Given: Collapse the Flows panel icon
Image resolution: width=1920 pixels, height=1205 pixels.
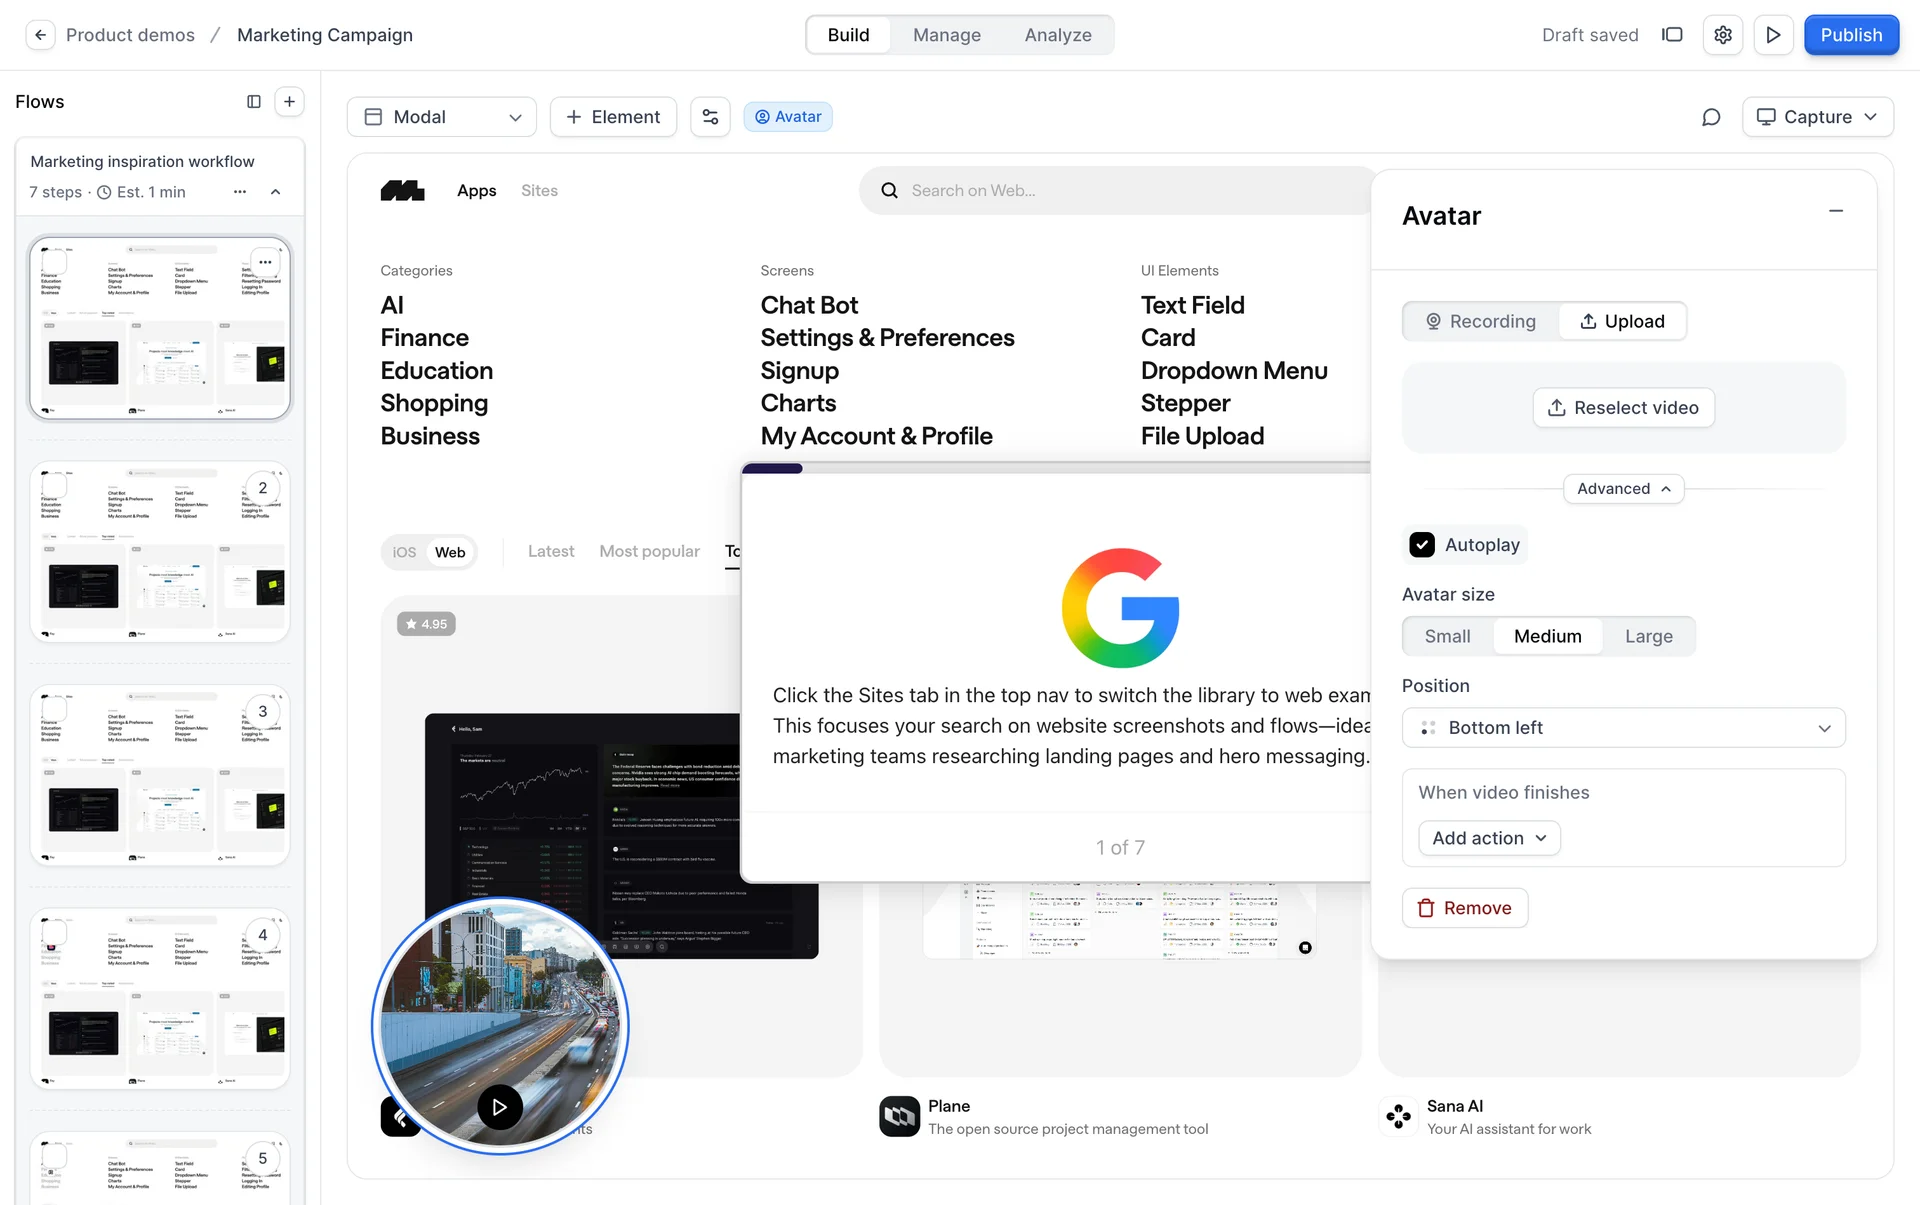Looking at the screenshot, I should [254, 101].
